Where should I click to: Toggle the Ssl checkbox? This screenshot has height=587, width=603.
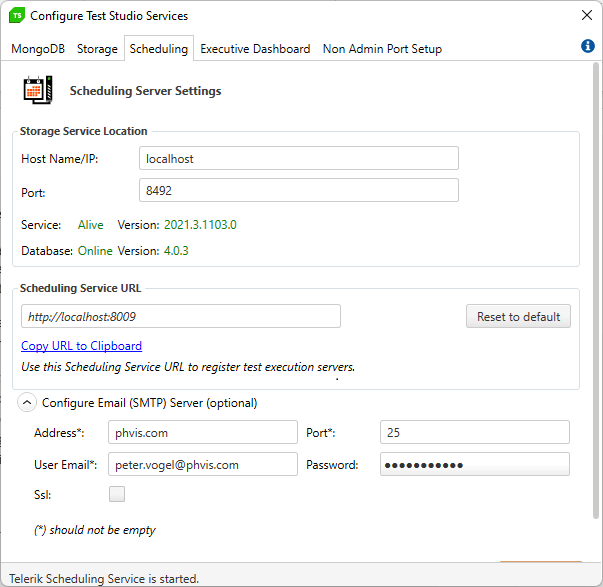pos(117,494)
